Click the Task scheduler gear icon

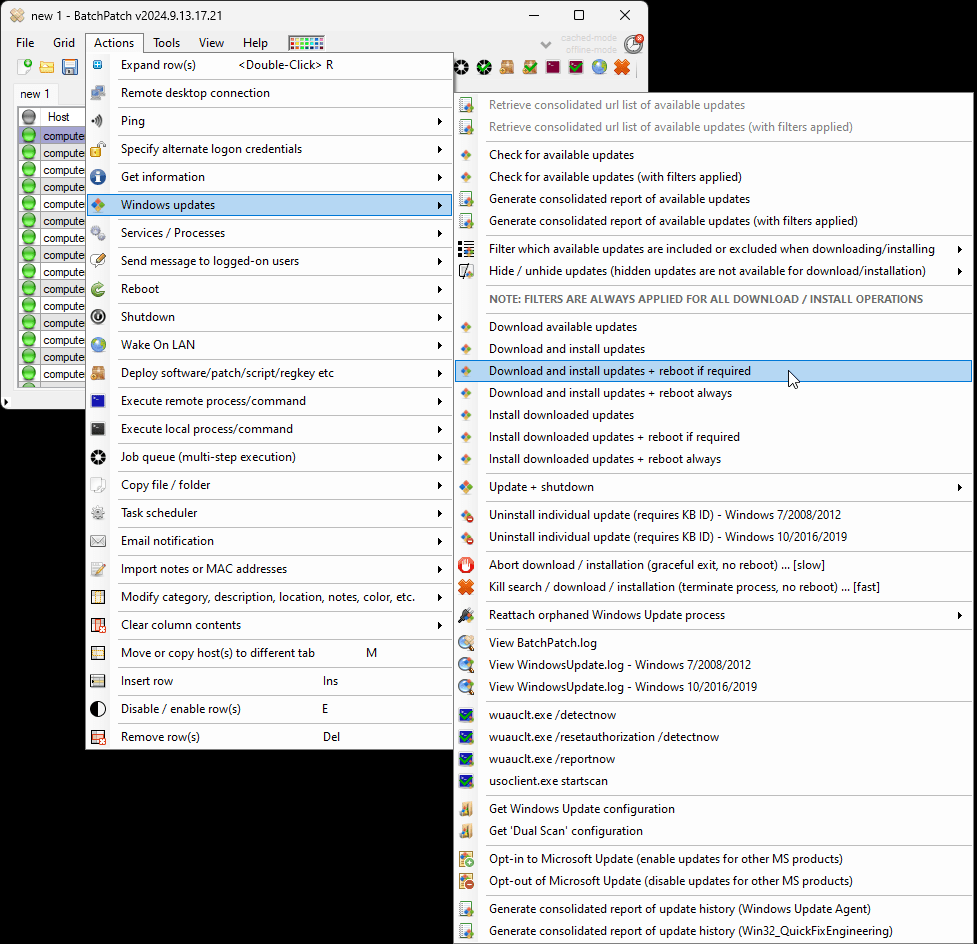click(x=98, y=513)
